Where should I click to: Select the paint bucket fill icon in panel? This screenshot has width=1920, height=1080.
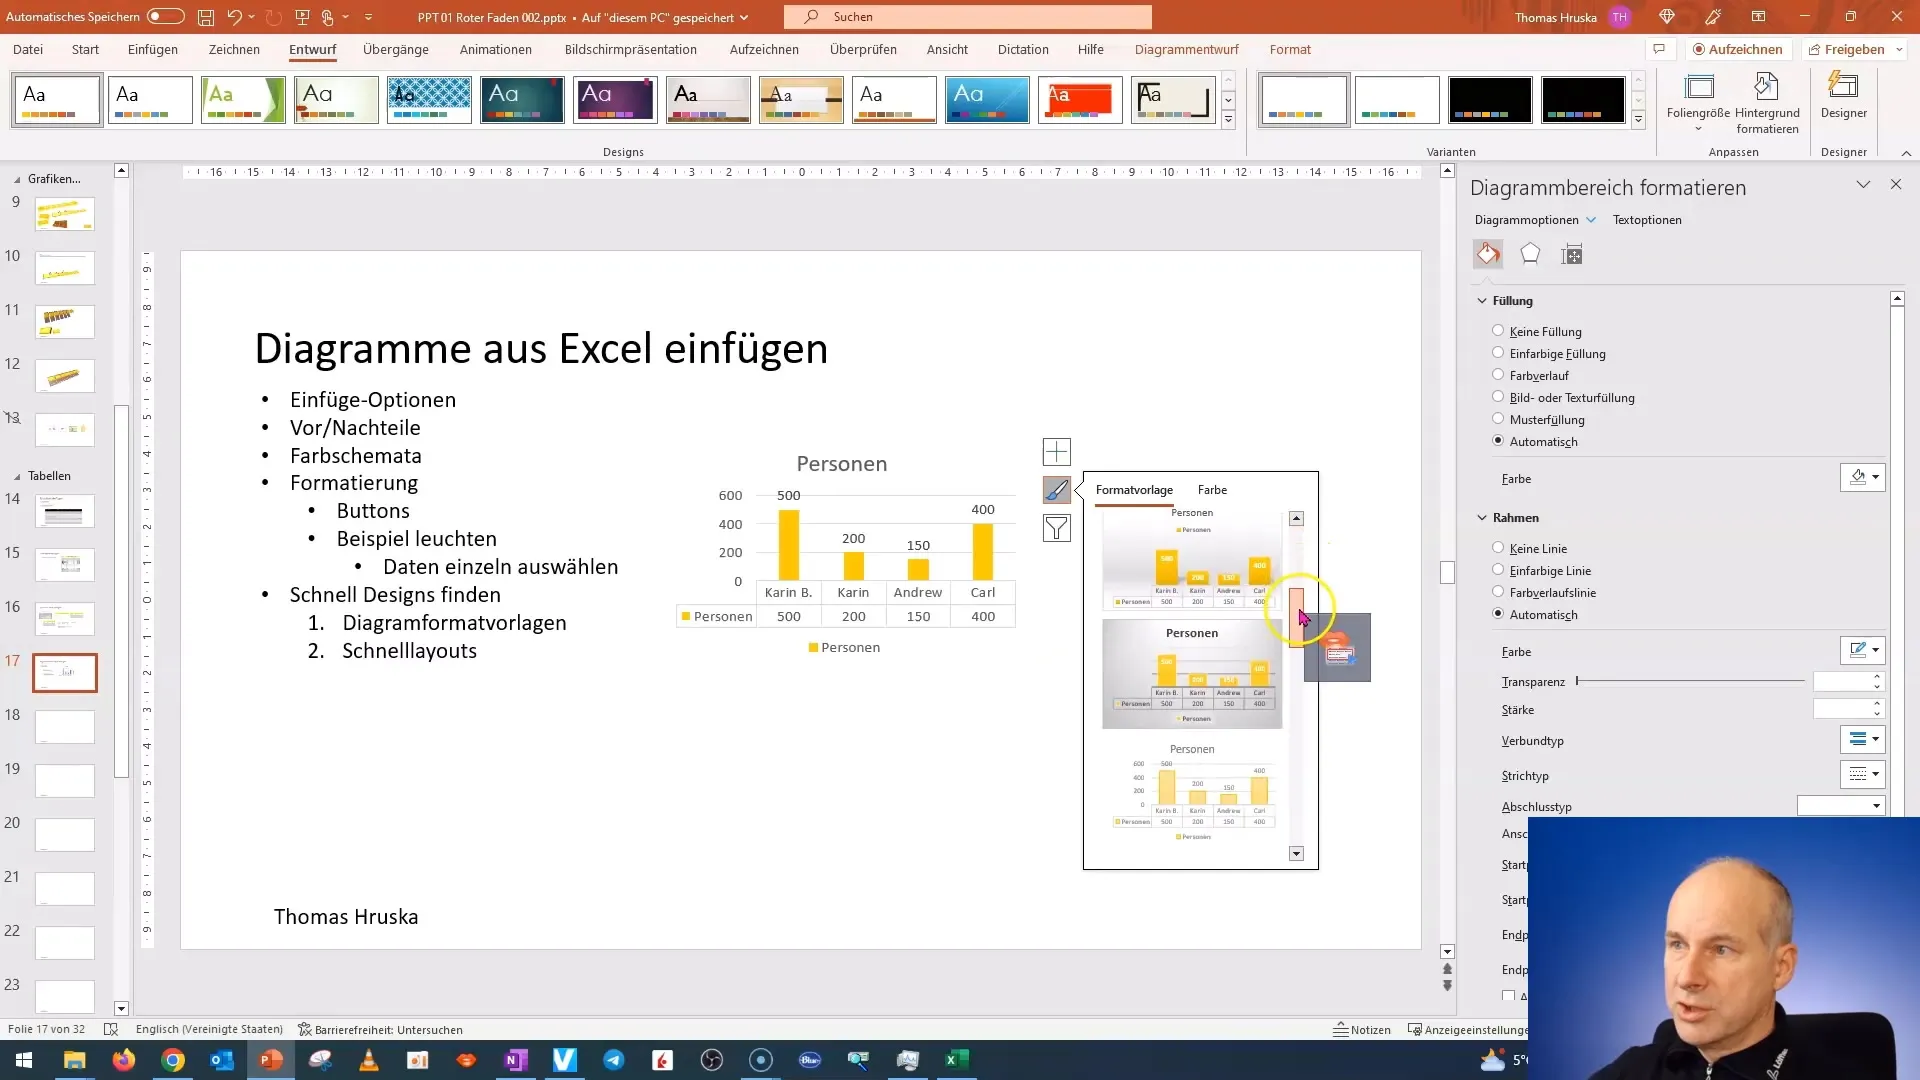click(x=1487, y=253)
